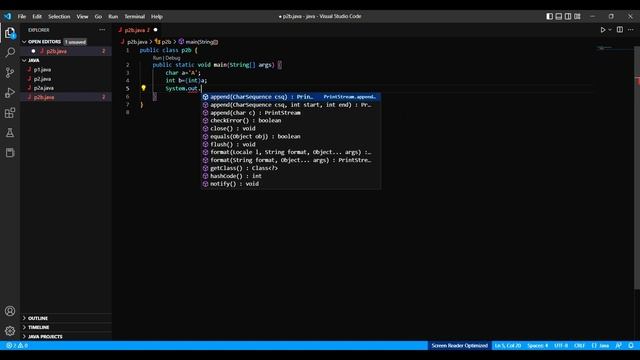This screenshot has width=640, height=360.
Task: Open the Terminal menu
Action: (x=135, y=16)
